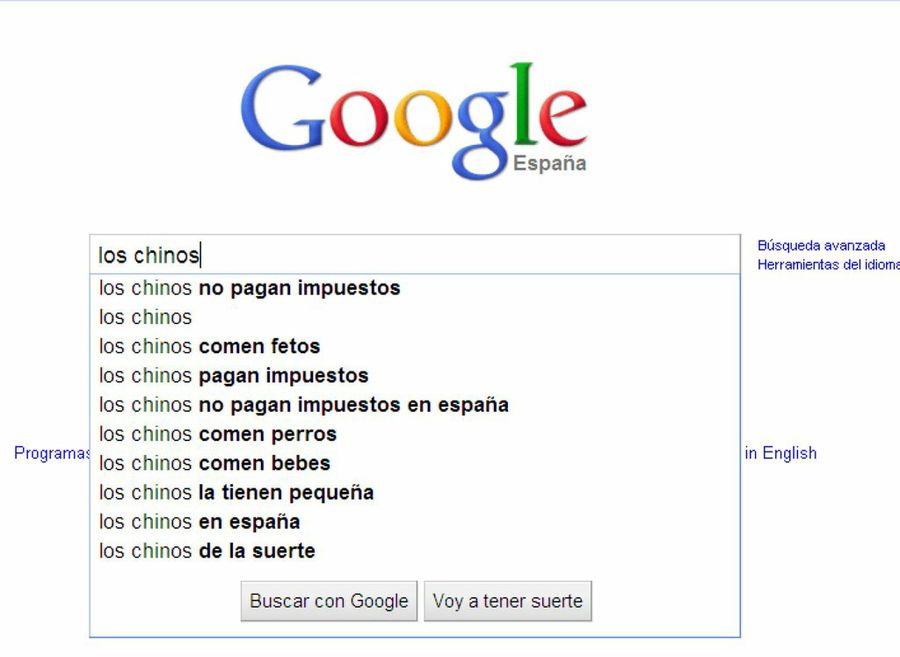Image resolution: width=900 pixels, height=657 pixels.
Task: Select suggestion "los chinos en españa"
Action: click(190, 521)
